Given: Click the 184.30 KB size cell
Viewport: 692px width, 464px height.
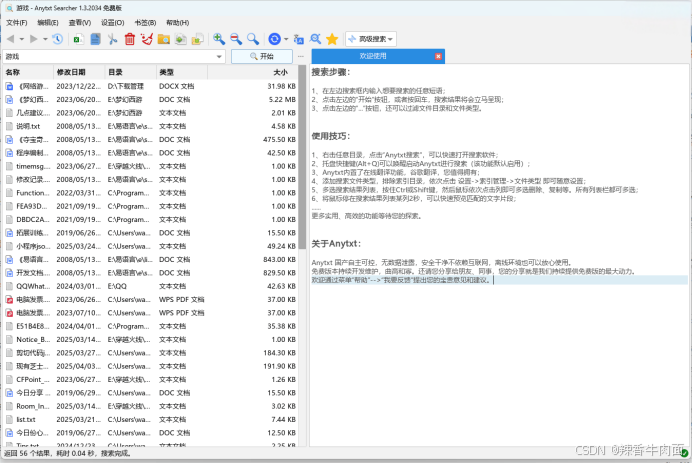Looking at the screenshot, I should 279,353.
